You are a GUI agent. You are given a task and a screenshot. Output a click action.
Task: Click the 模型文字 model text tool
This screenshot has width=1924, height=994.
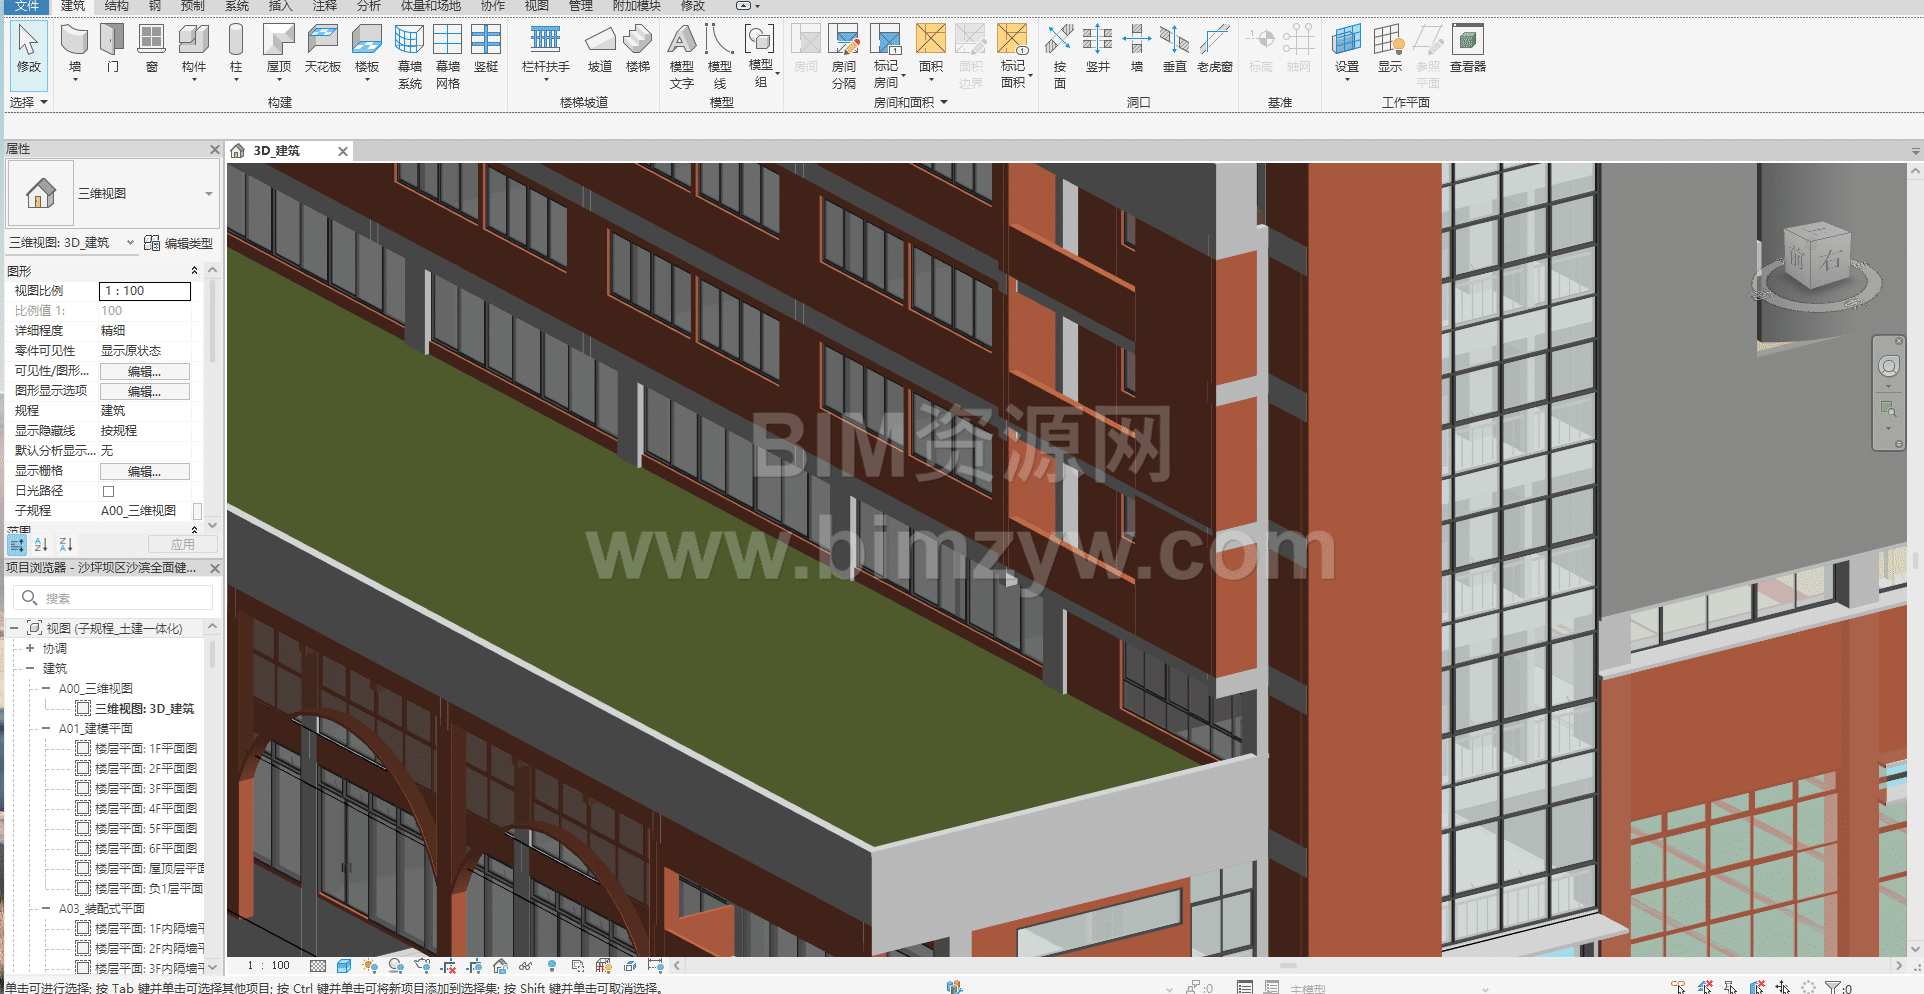(682, 57)
